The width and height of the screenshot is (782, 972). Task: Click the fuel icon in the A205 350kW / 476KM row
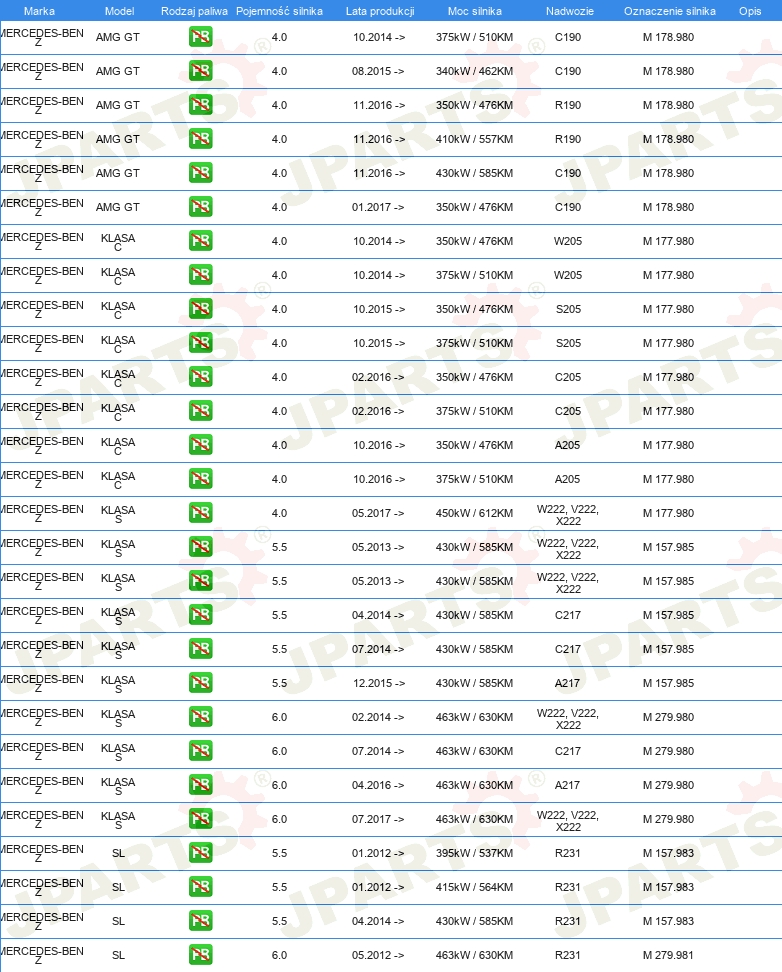[200, 445]
